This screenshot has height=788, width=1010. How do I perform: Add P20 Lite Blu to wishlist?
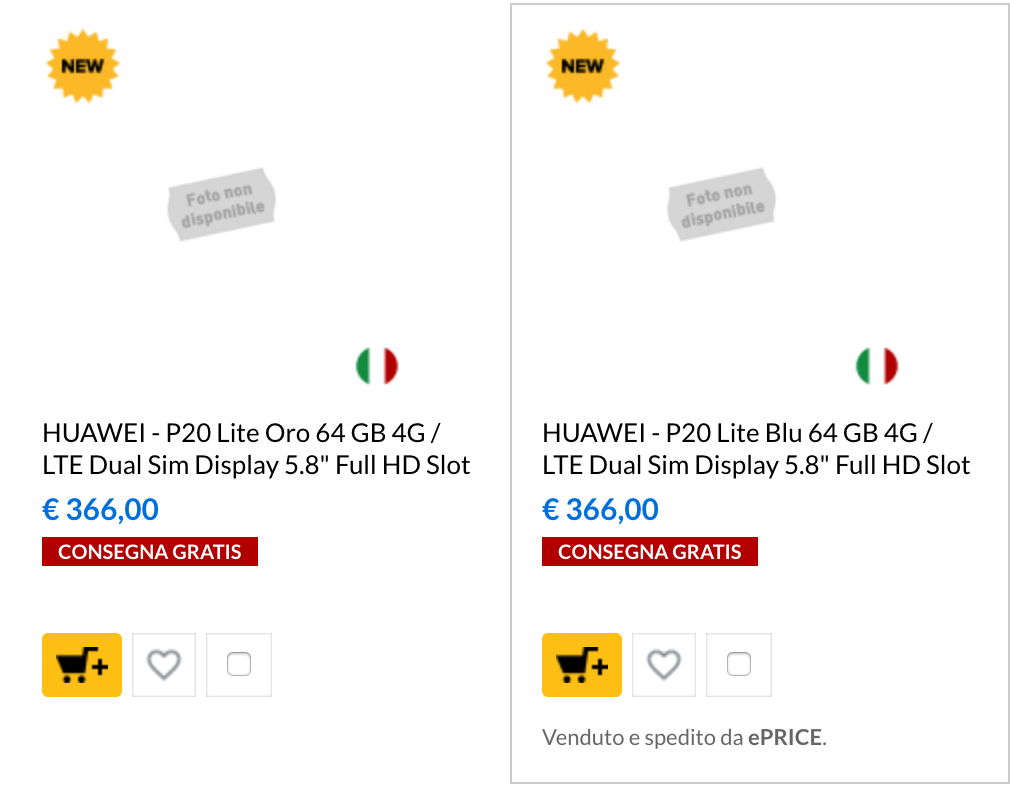click(x=664, y=665)
